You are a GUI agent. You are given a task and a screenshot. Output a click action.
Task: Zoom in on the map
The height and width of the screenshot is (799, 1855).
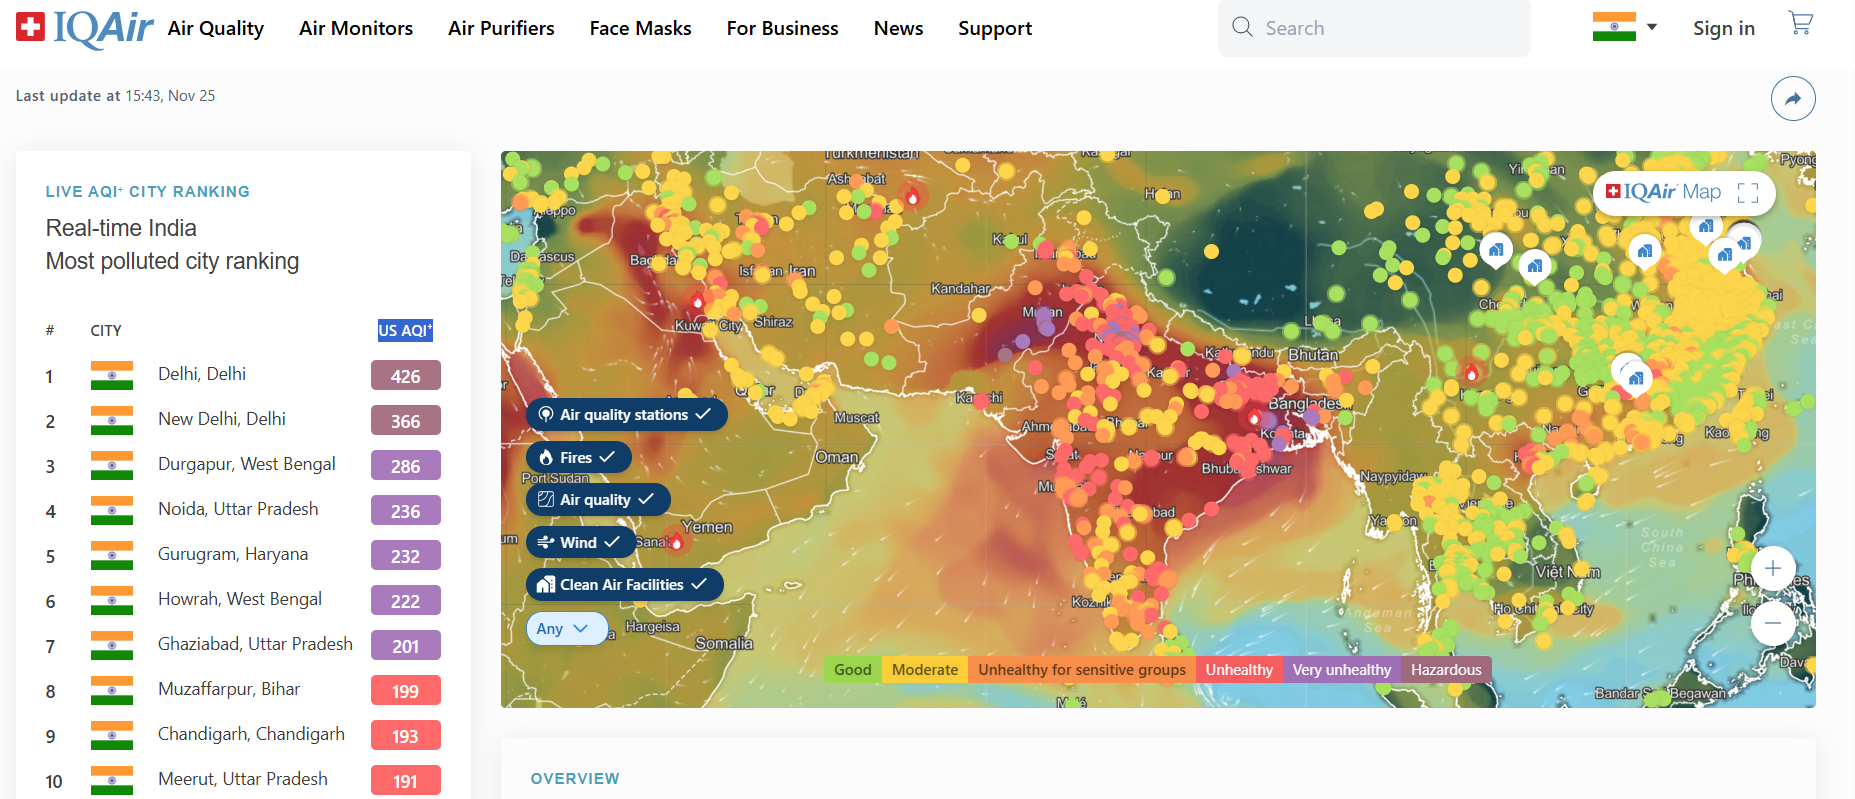click(1773, 568)
